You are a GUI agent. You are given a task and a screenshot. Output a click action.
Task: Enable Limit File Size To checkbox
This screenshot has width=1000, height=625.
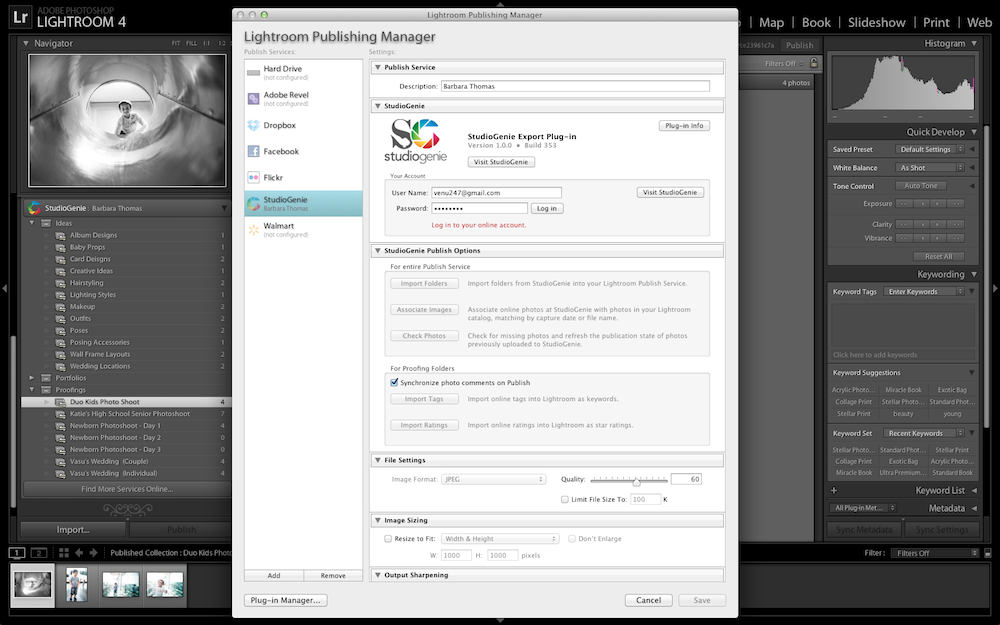[x=564, y=499]
